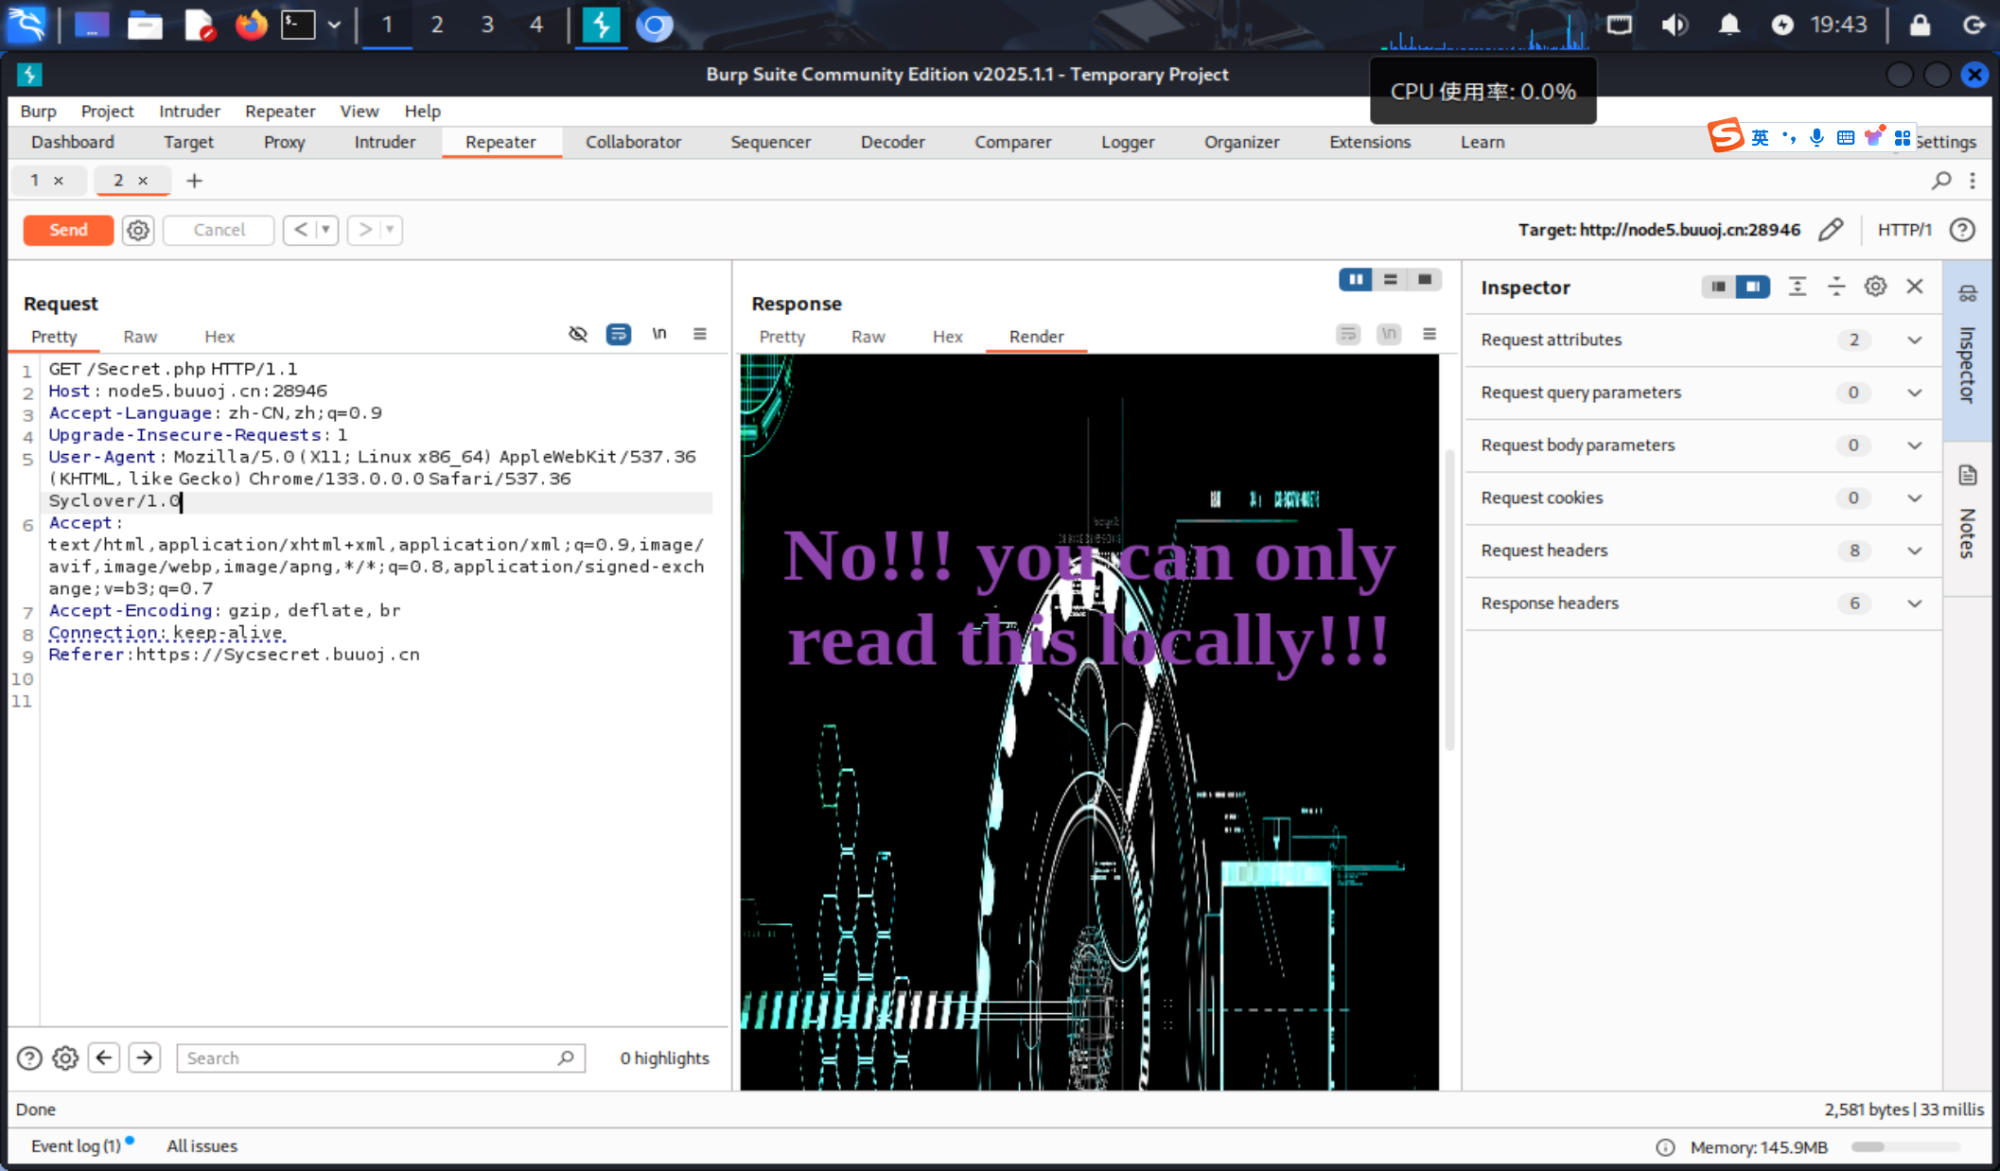The height and width of the screenshot is (1171, 2000).
Task: Expand Request headers section
Action: [1914, 551]
